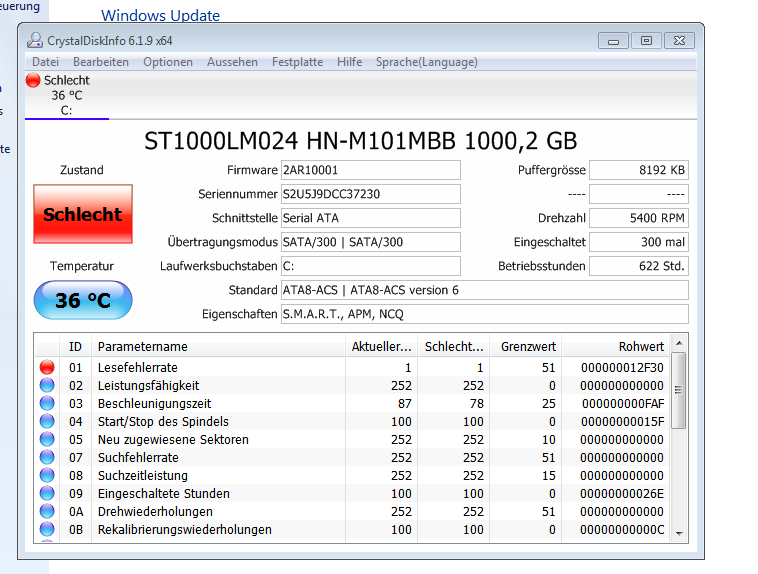Click the Schnittstelle field Serial ATA

[x=371, y=218]
